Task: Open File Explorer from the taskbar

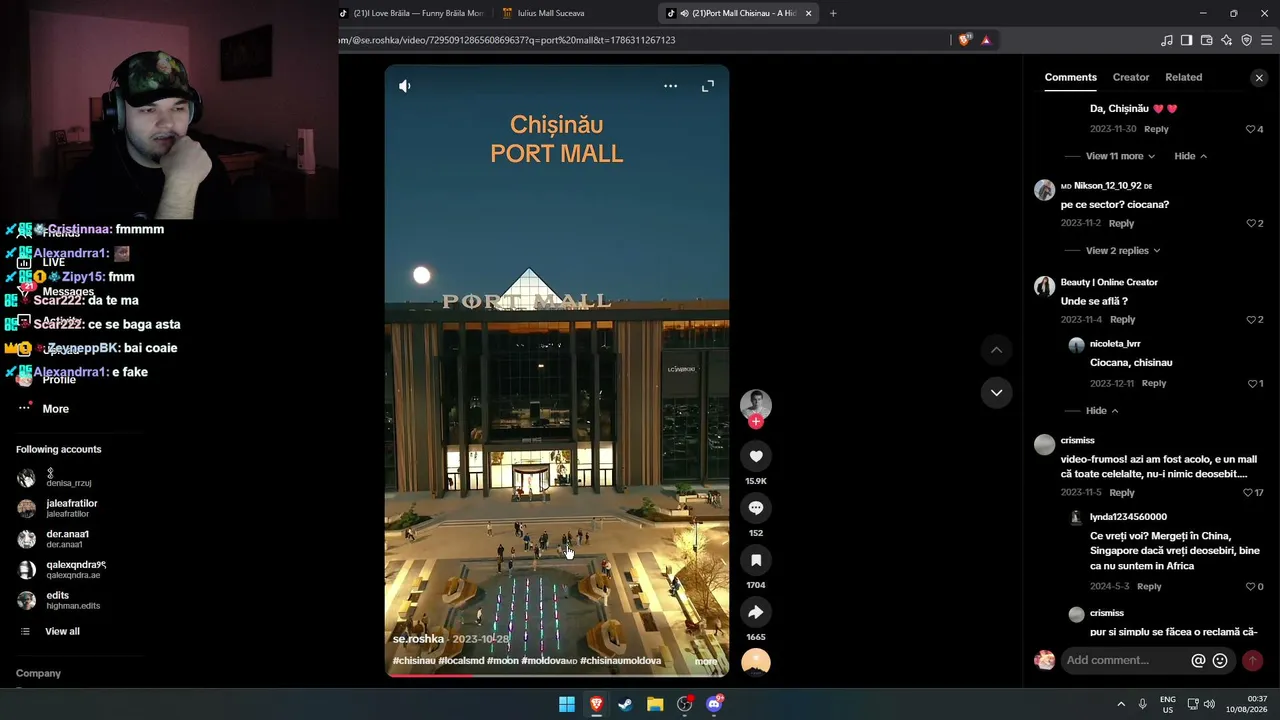Action: click(x=655, y=704)
